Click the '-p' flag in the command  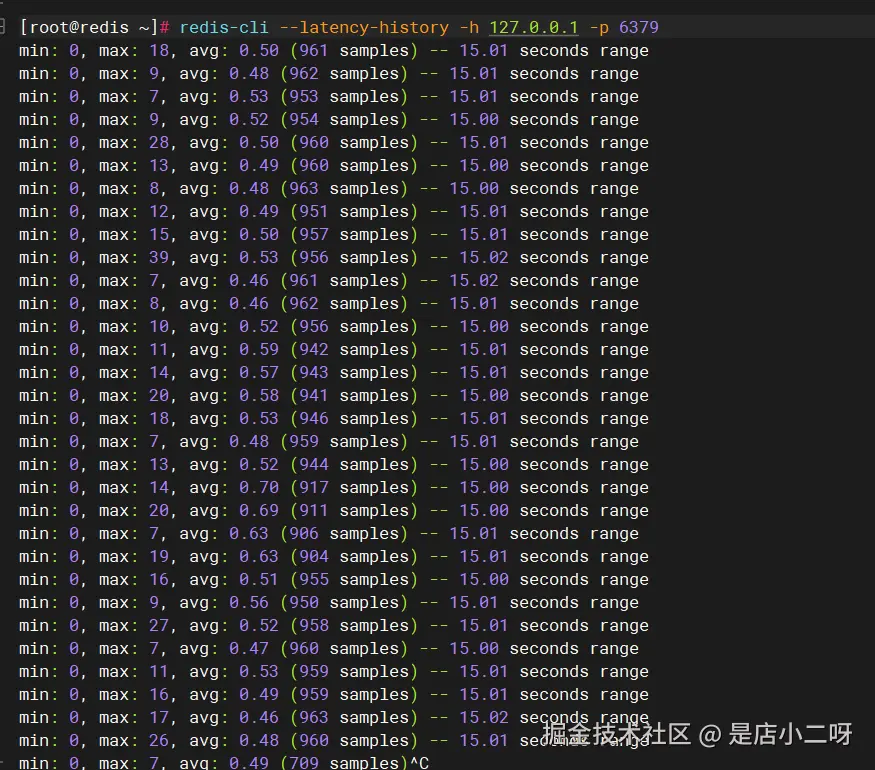click(x=599, y=27)
